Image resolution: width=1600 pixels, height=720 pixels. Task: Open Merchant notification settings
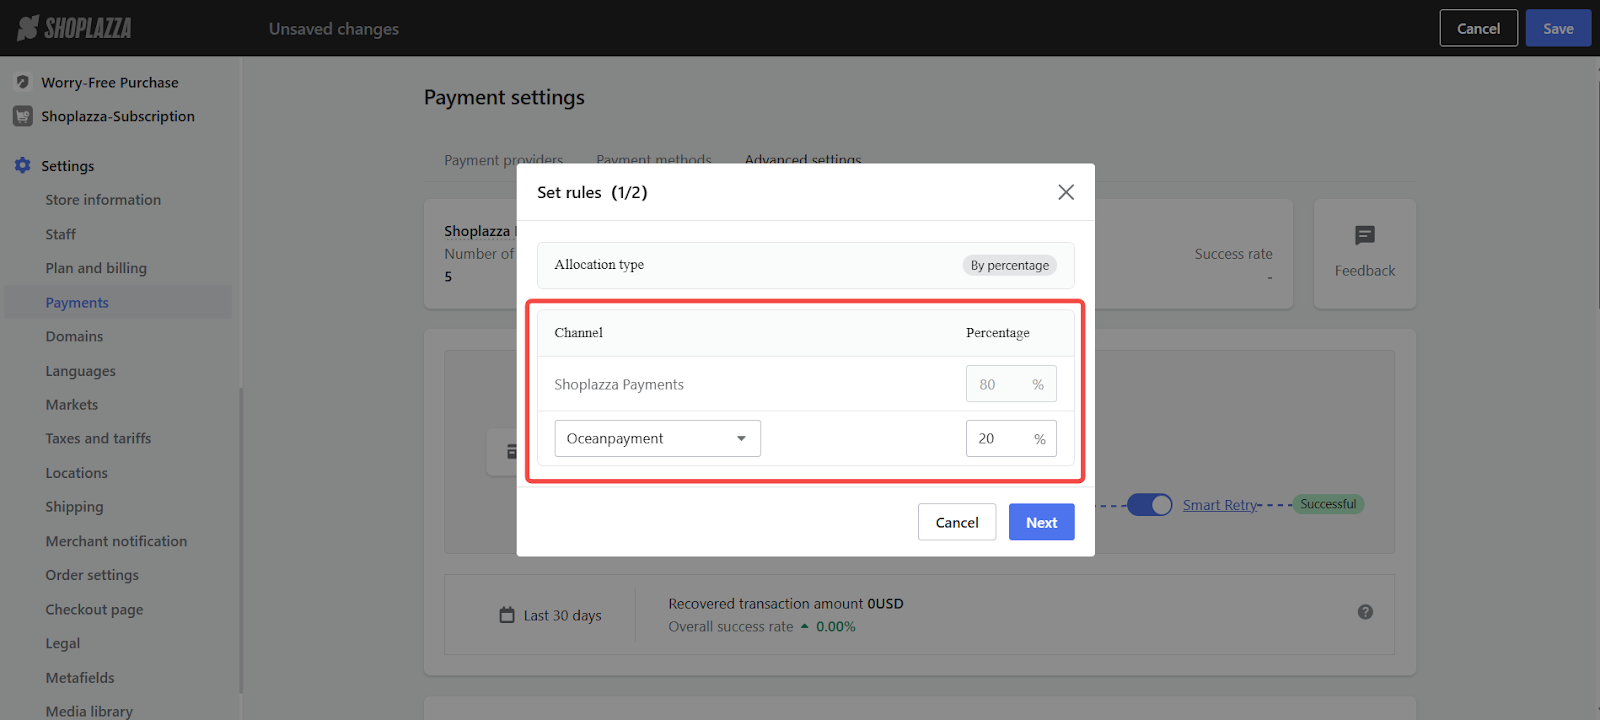point(116,541)
